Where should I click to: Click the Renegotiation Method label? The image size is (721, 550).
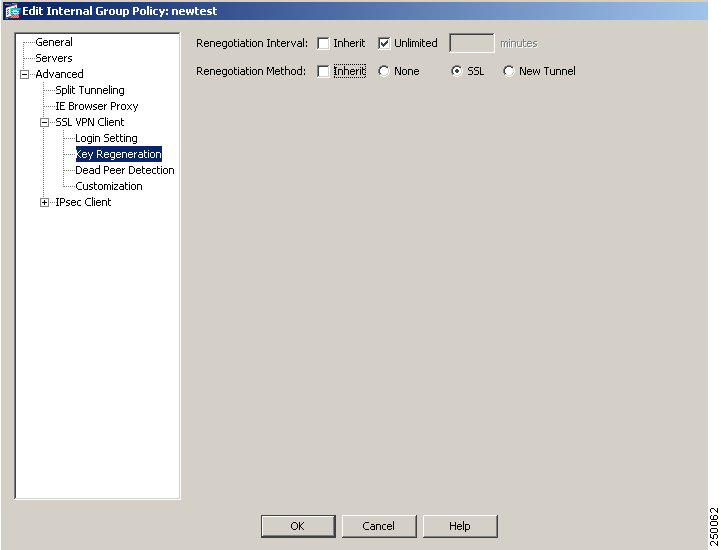pos(251,71)
